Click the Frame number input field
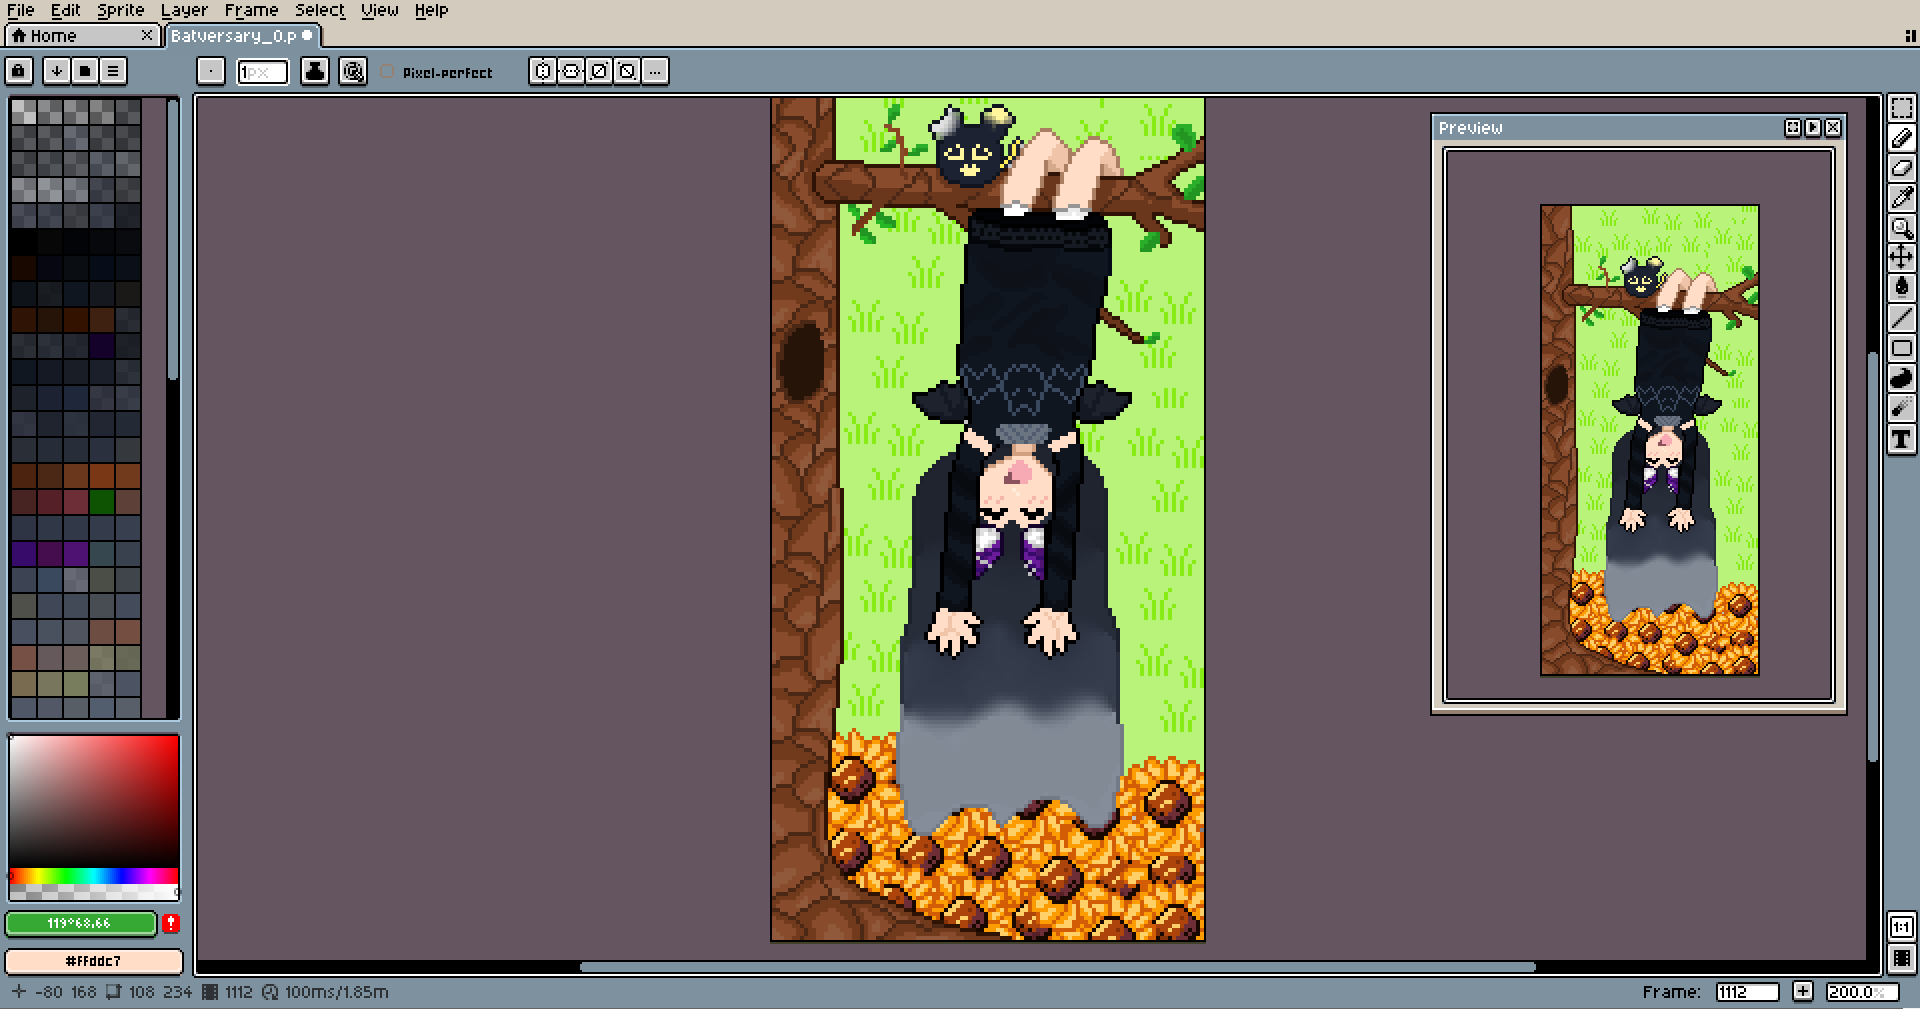Viewport: 1920px width, 1009px height. [1746, 992]
